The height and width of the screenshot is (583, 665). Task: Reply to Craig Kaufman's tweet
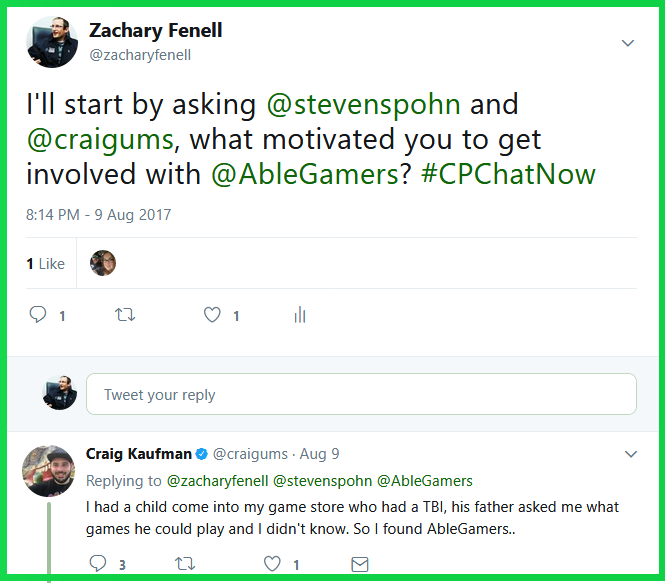pyautogui.click(x=97, y=564)
